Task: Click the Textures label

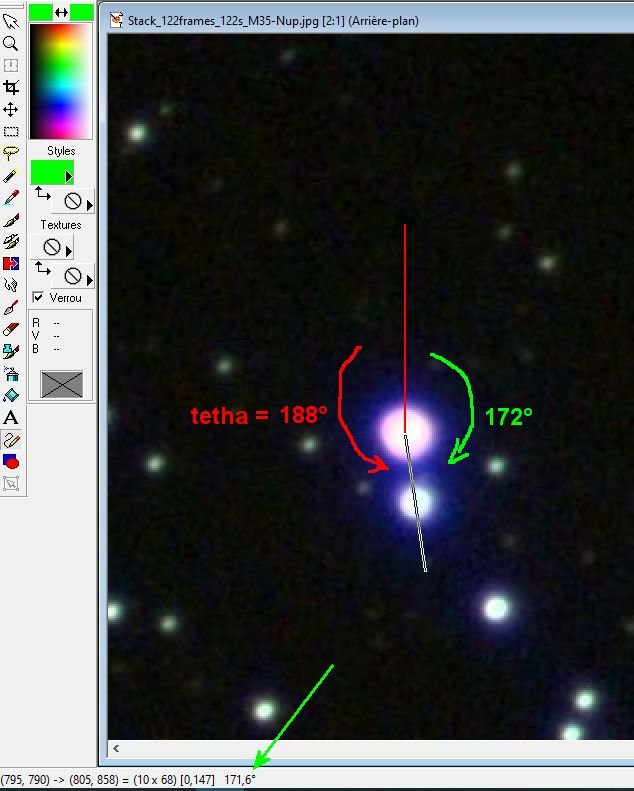Action: coord(61,225)
